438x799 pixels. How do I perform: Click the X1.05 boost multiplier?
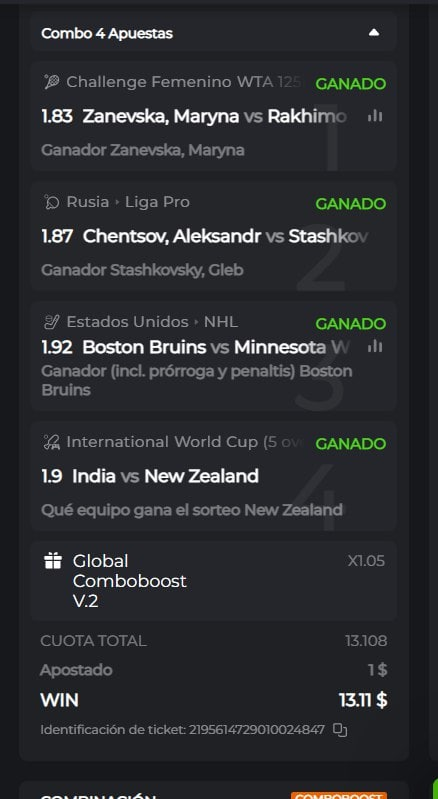click(x=366, y=561)
